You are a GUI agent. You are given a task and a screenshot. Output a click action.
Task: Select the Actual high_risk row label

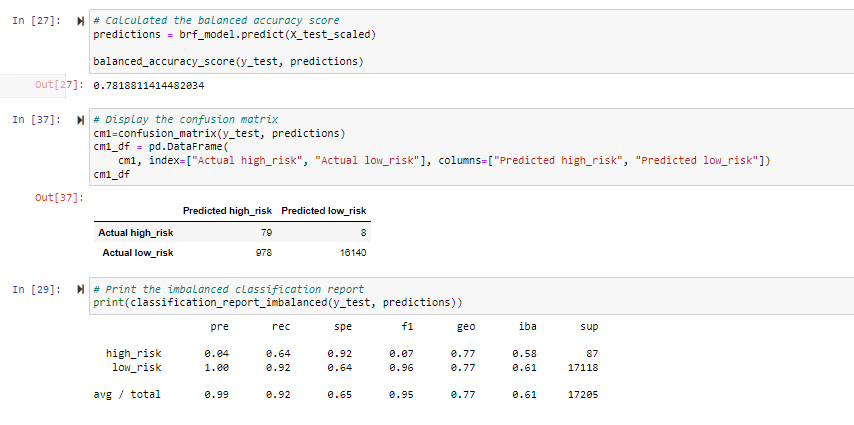point(136,233)
